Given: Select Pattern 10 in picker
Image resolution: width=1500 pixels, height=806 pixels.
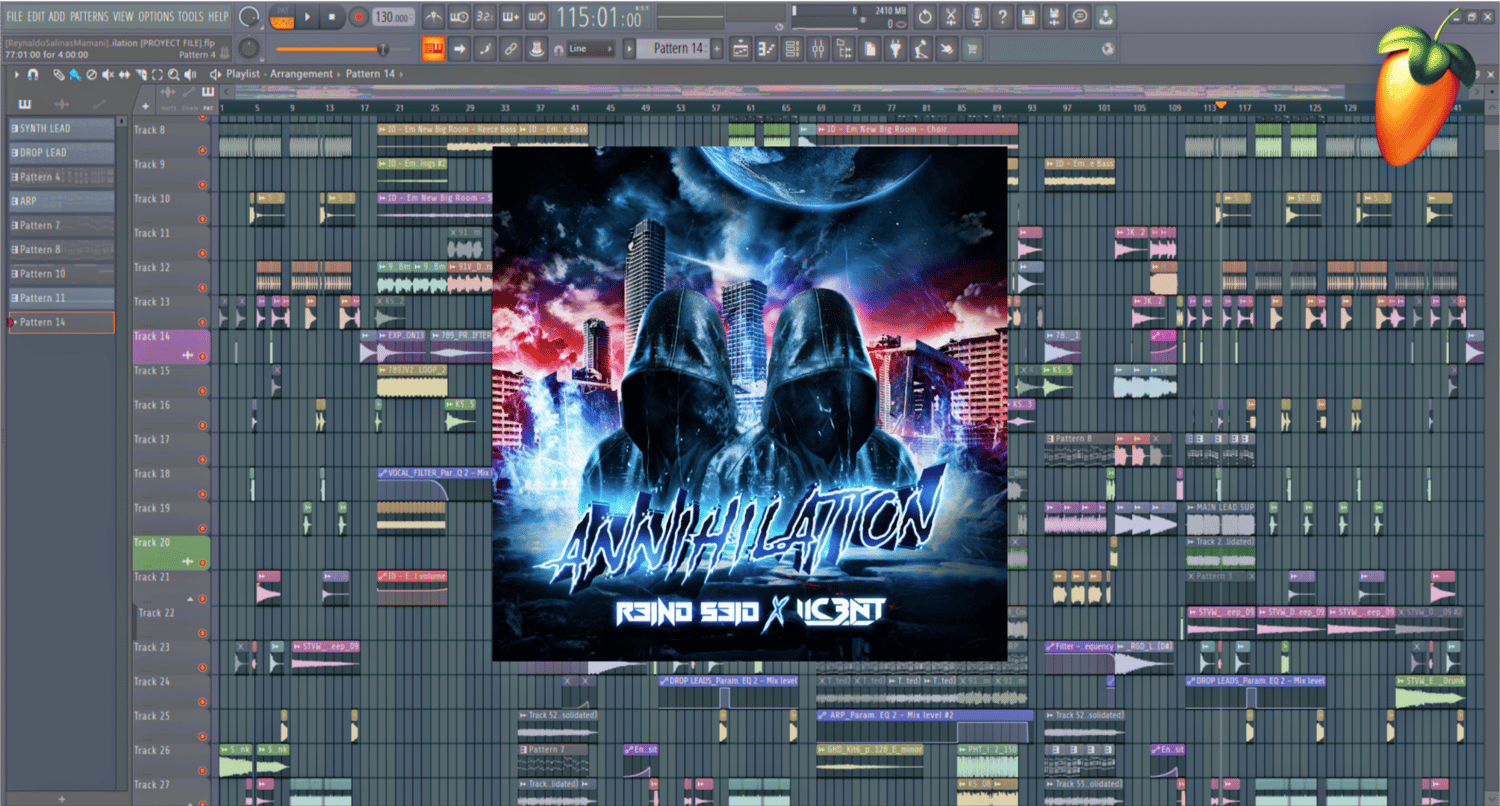Looking at the screenshot, I should pos(62,273).
